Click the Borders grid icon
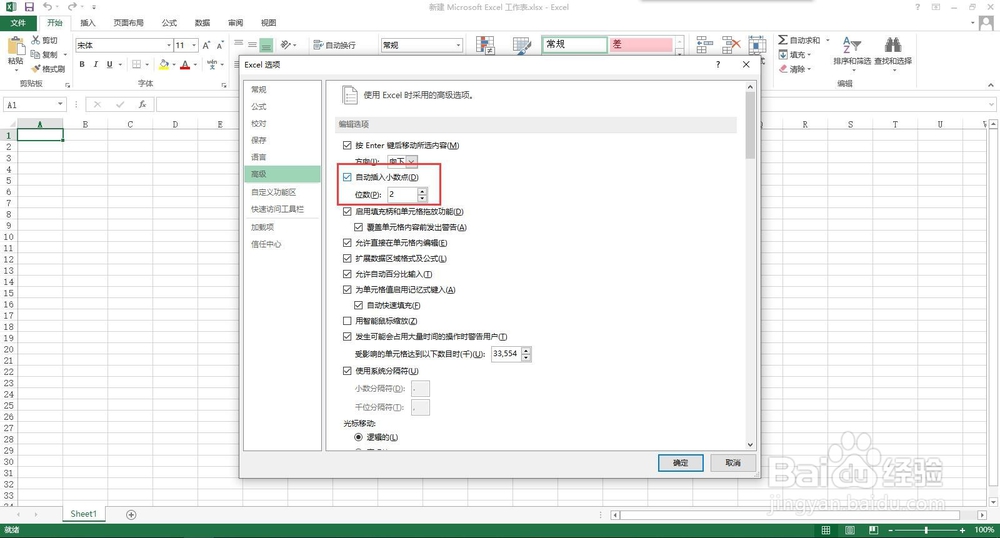Image resolution: width=1000 pixels, height=538 pixels. pos(136,64)
